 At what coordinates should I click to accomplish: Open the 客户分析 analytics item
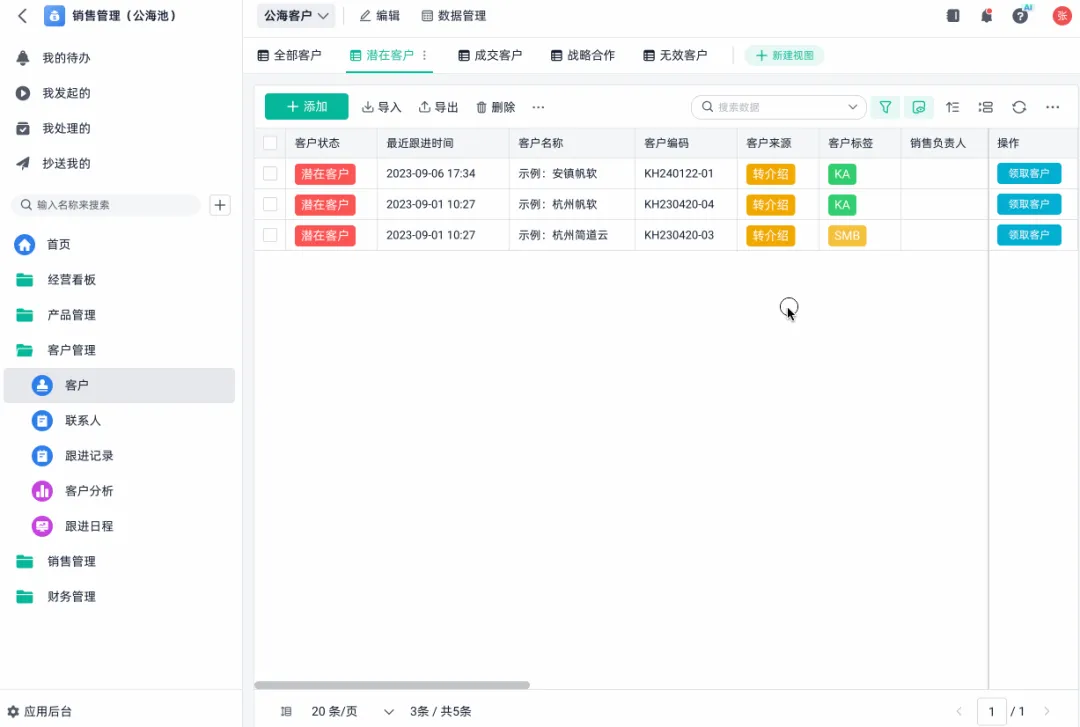pos(90,491)
